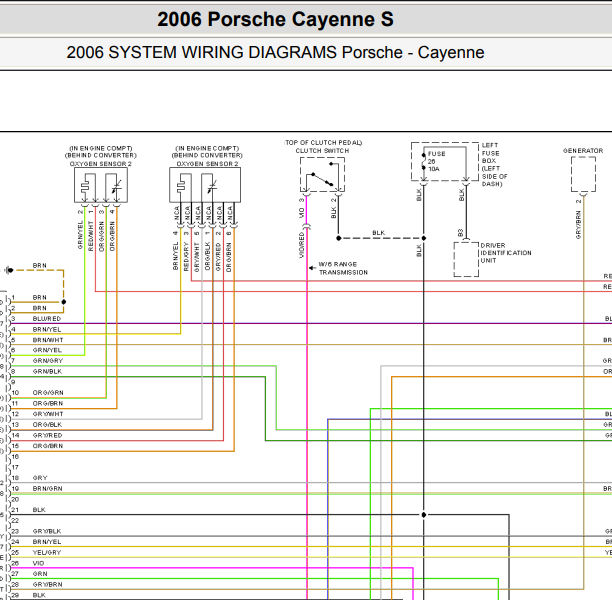Click pin 6 "GRN/YEL" wire label
Screen dimensions: 612x600
point(47,350)
